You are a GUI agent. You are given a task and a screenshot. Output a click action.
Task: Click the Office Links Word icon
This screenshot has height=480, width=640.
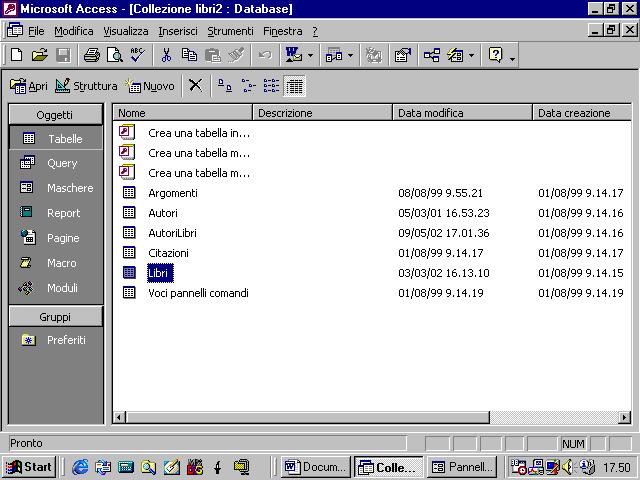pos(293,55)
